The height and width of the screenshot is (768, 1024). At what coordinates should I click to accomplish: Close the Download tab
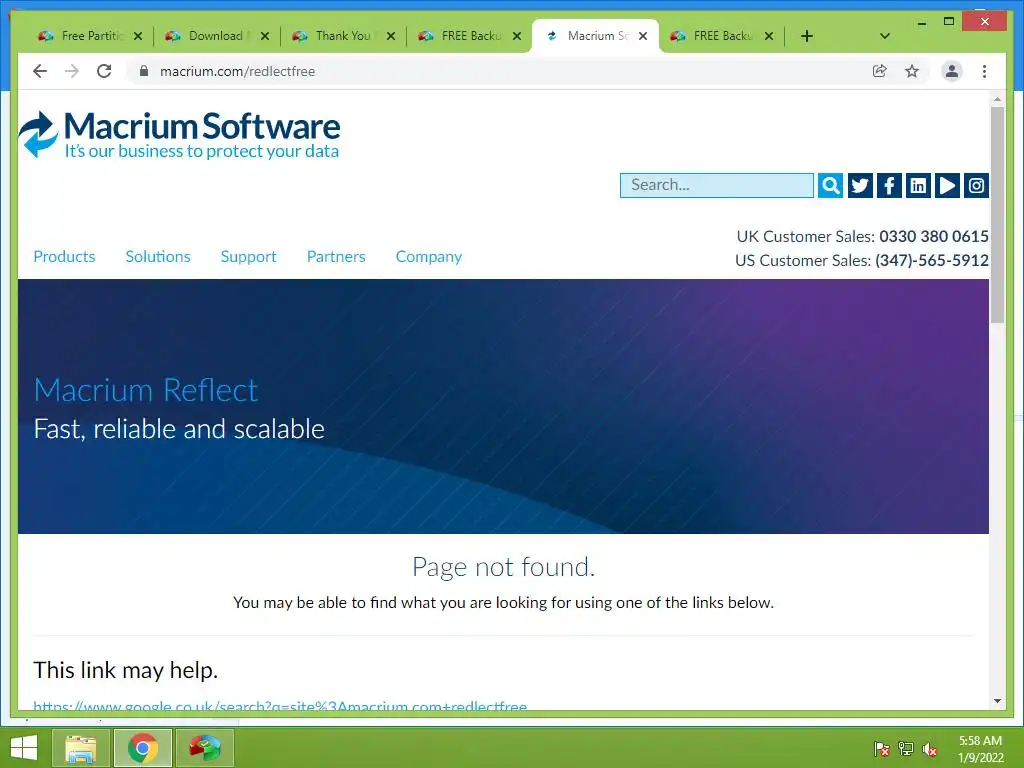264,36
